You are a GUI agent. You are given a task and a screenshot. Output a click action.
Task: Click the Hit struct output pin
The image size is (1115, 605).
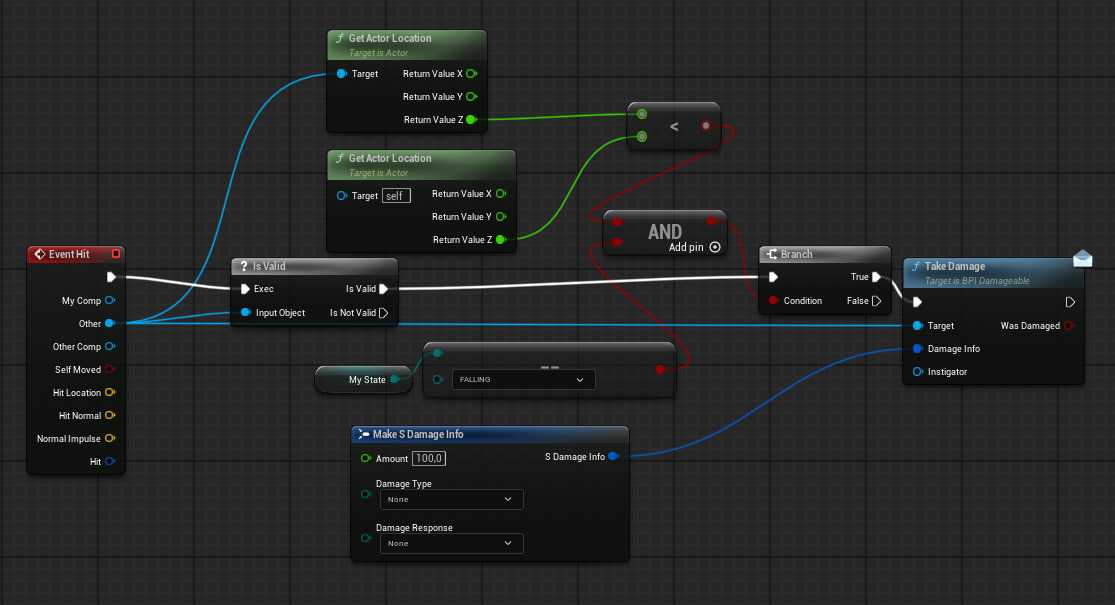coord(110,461)
